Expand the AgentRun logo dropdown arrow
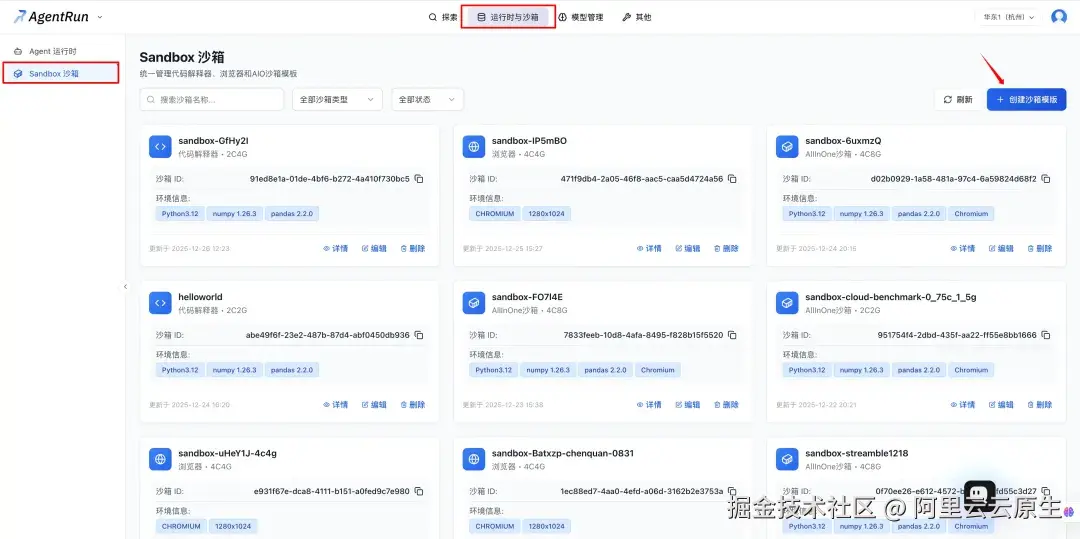Image resolution: width=1080 pixels, height=539 pixels. [100, 17]
